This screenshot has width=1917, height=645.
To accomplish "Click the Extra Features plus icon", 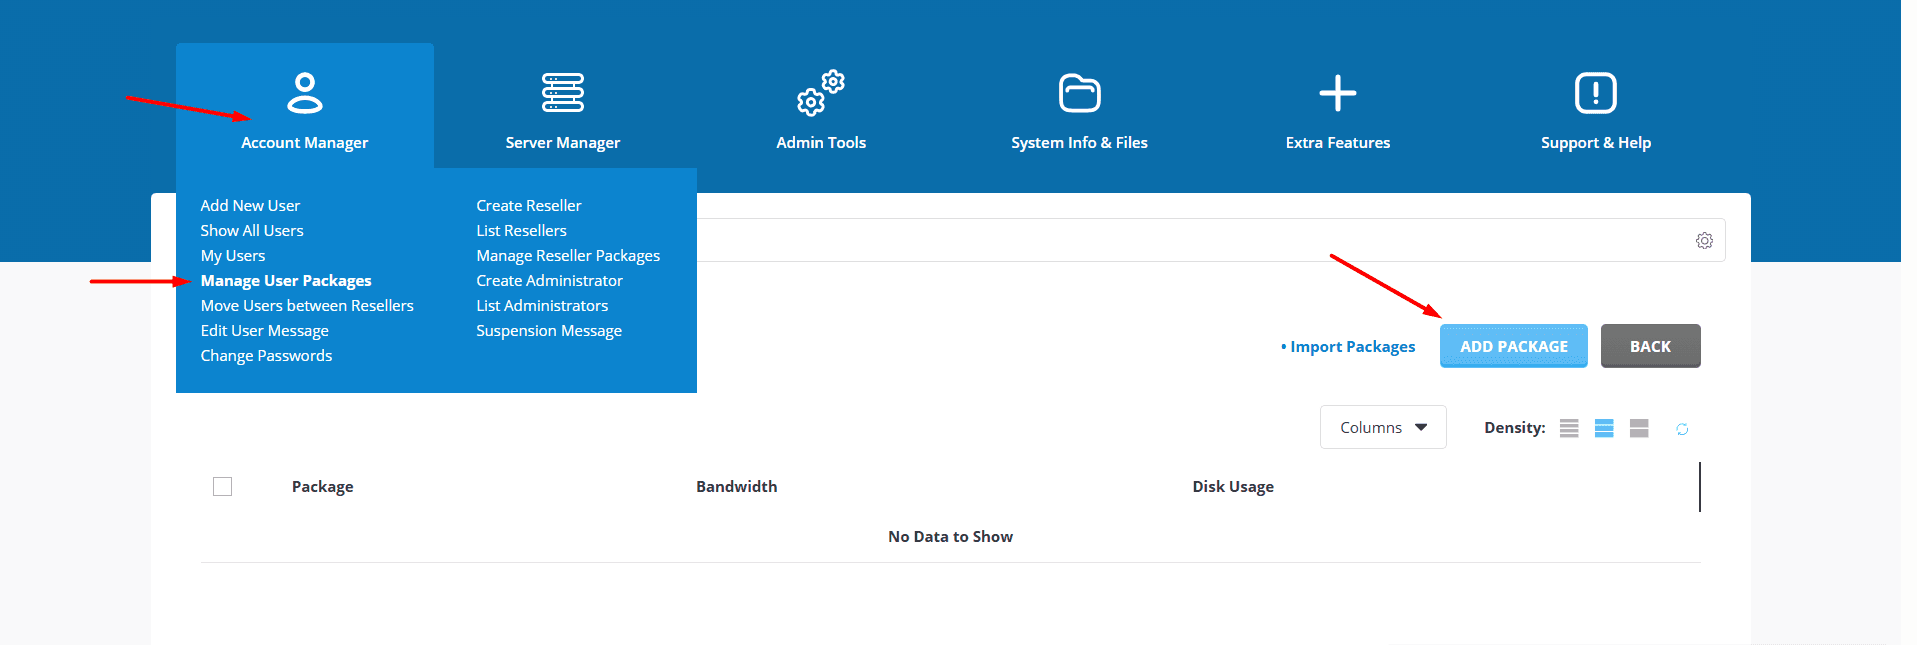I will coord(1337,93).
